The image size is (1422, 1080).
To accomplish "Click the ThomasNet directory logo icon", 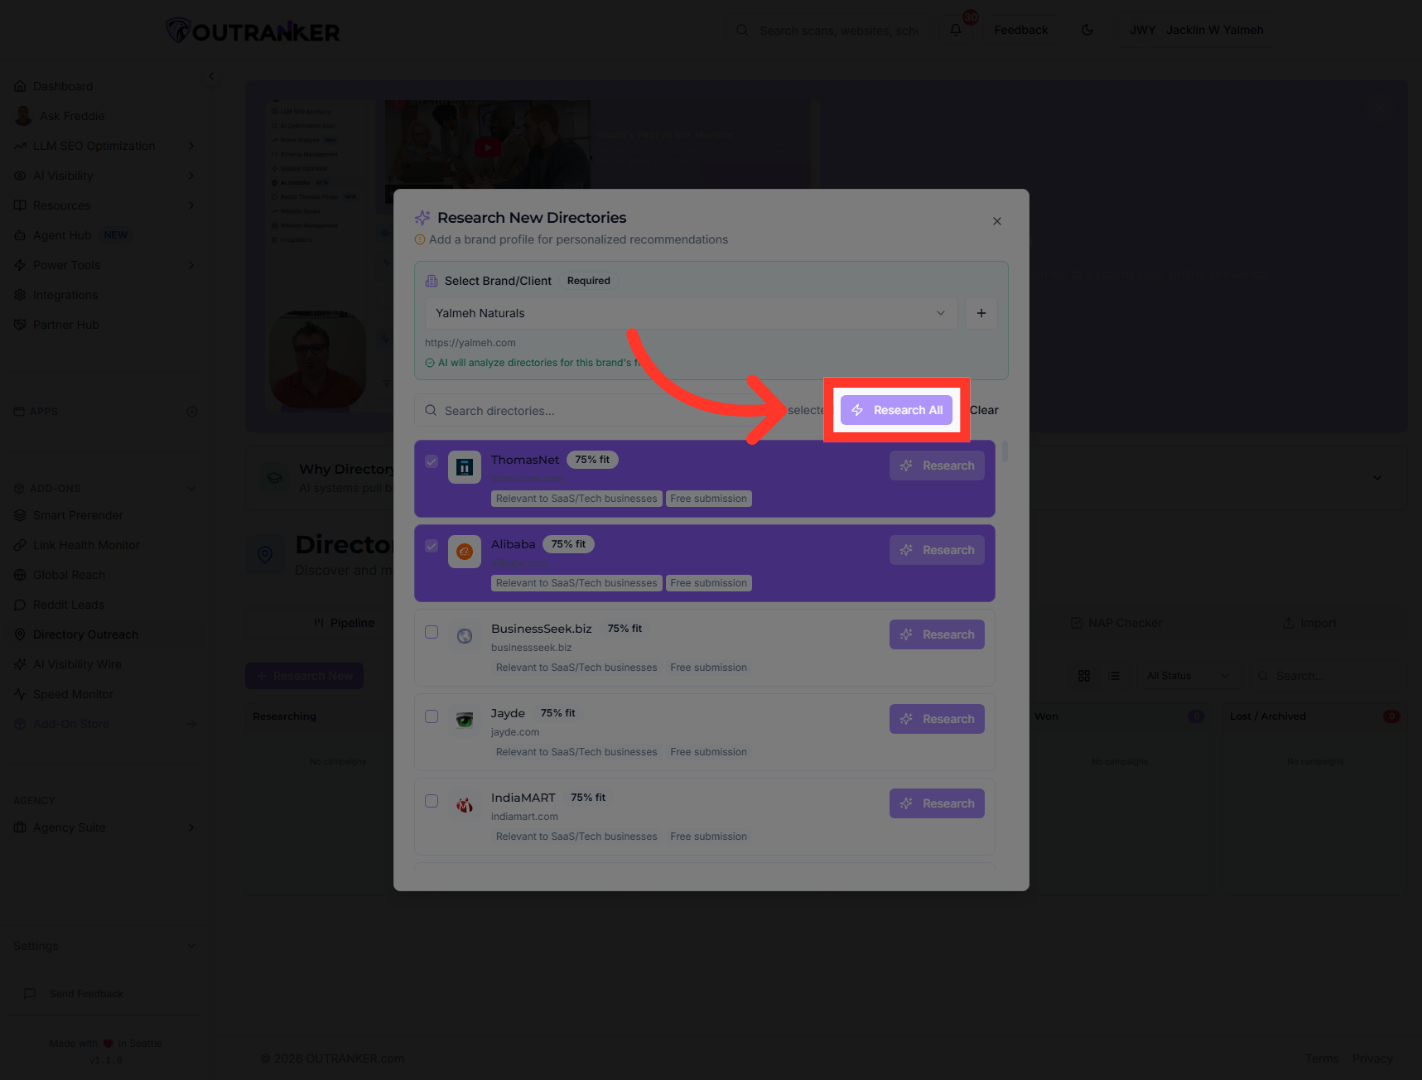I will 464,467.
